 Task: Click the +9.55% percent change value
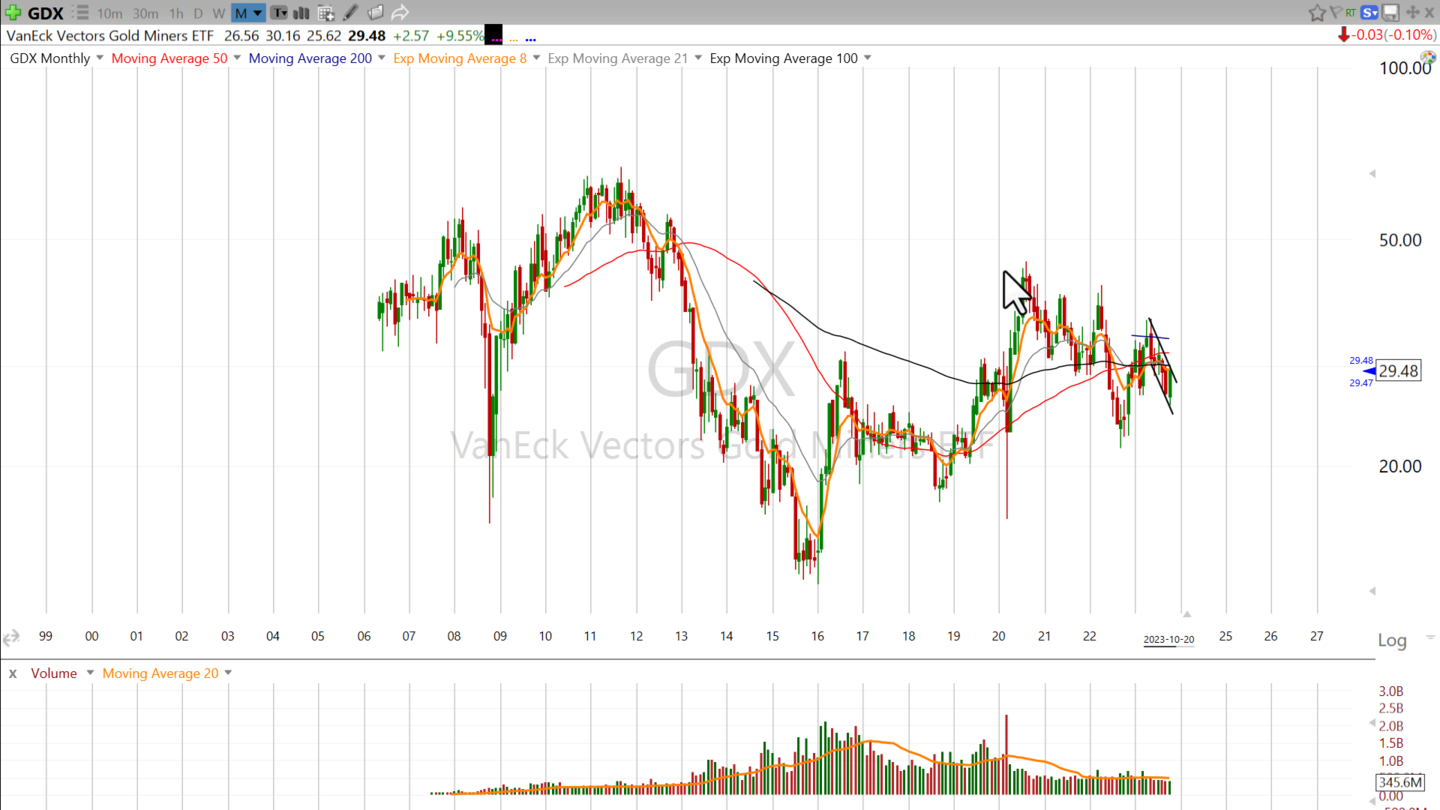point(461,35)
